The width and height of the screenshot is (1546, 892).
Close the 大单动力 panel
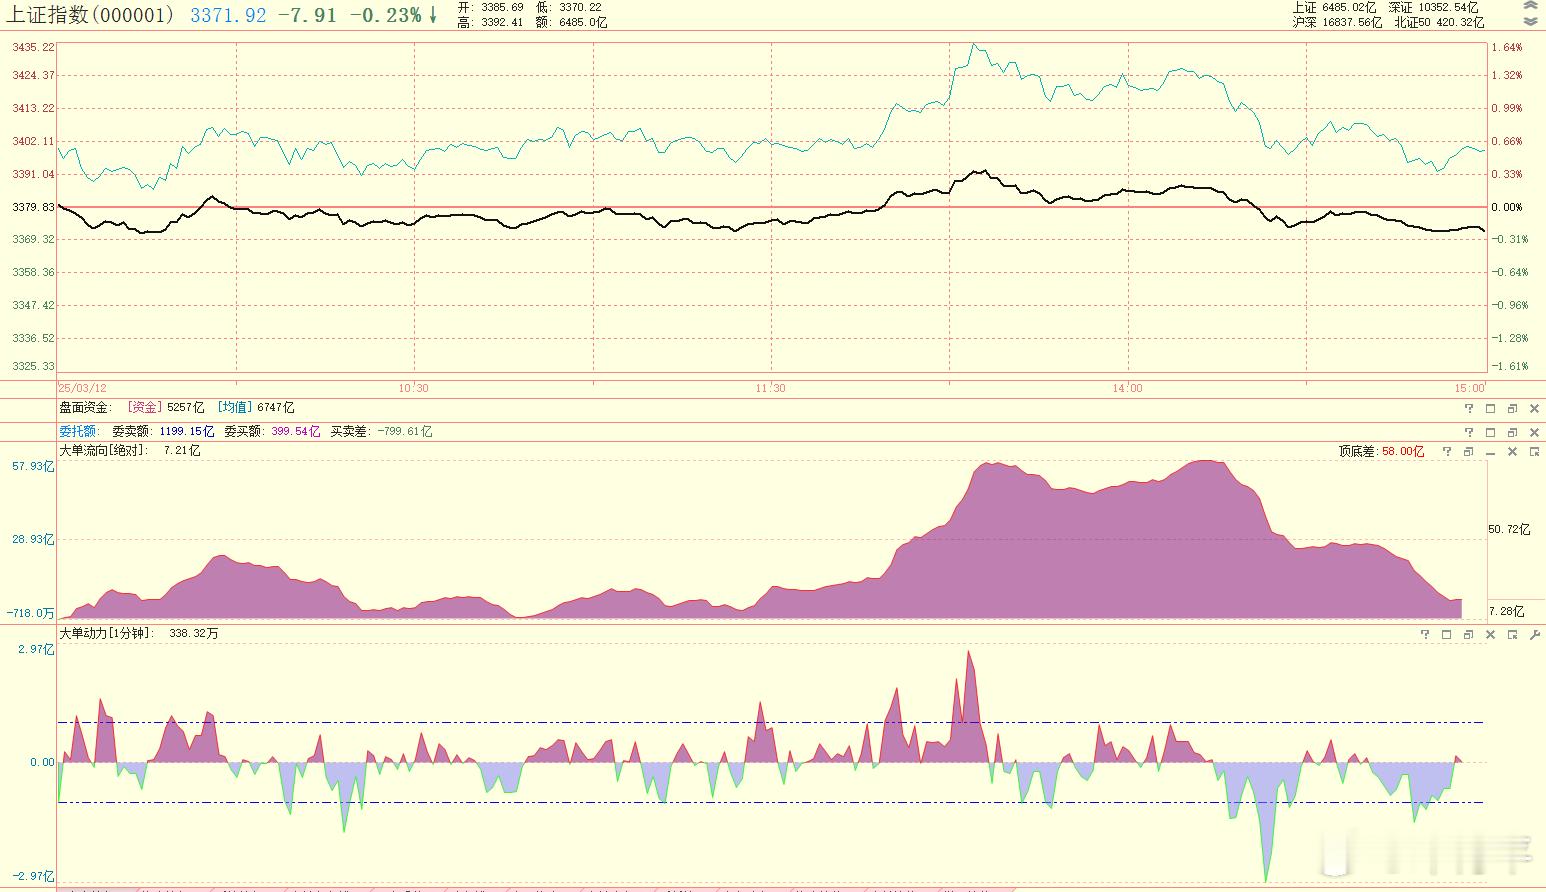tap(1490, 634)
